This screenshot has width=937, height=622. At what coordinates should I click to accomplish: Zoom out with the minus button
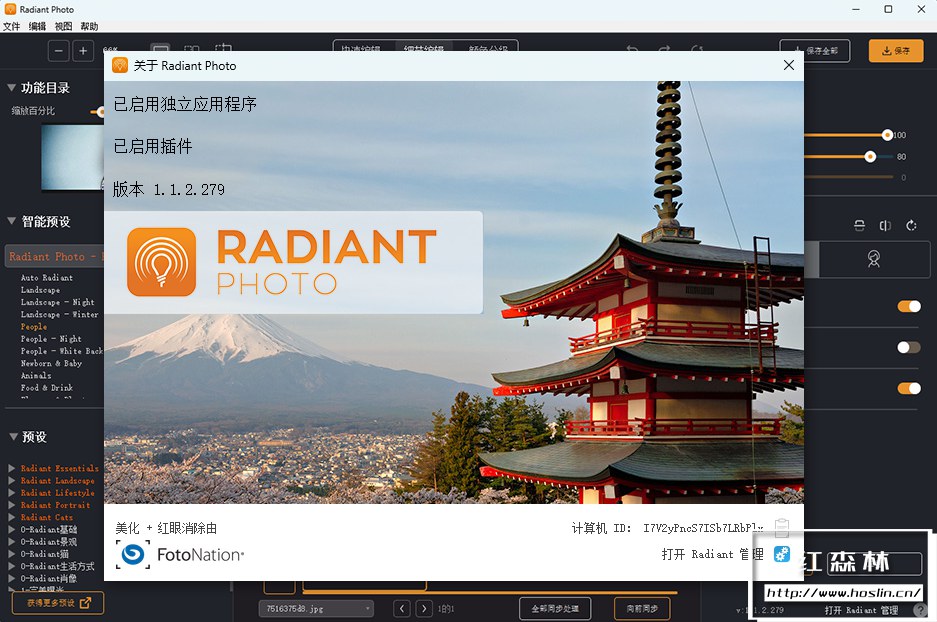tap(59, 51)
